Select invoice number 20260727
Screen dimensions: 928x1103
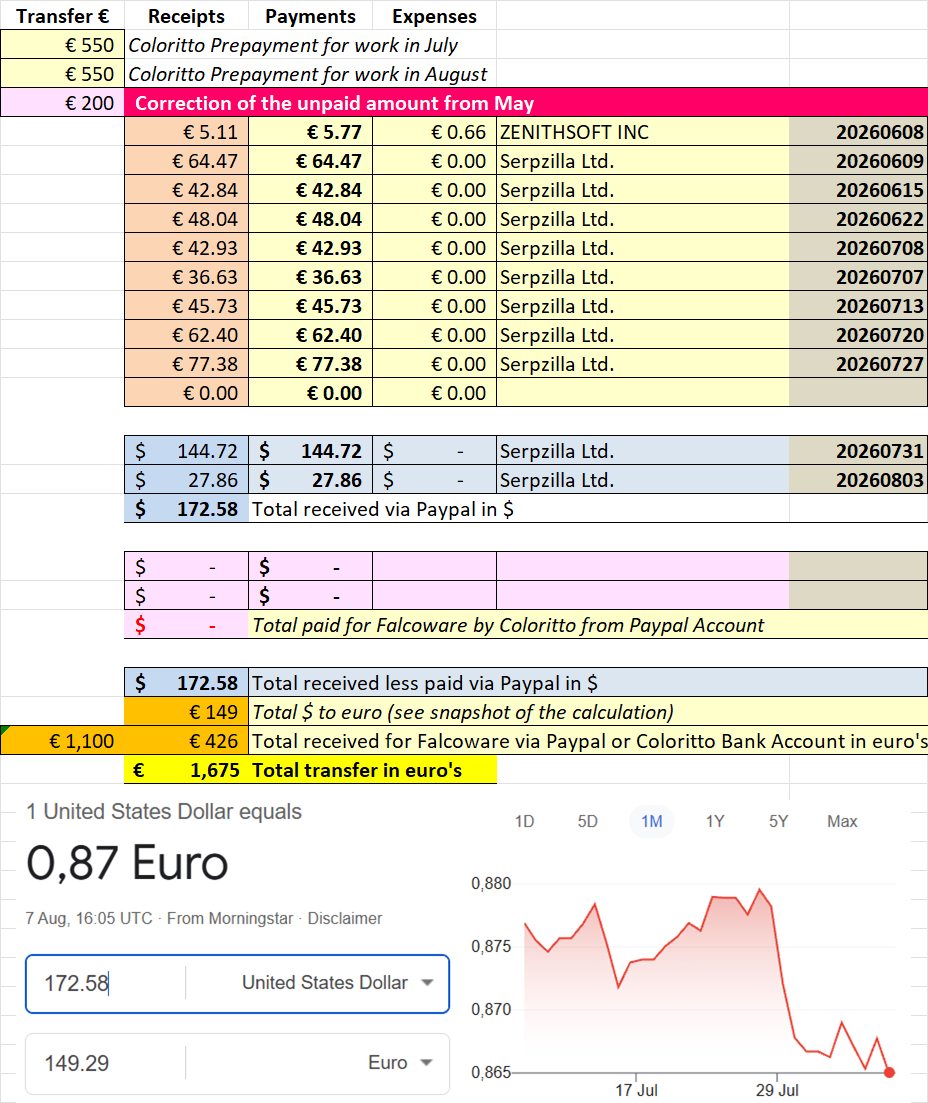tap(858, 364)
